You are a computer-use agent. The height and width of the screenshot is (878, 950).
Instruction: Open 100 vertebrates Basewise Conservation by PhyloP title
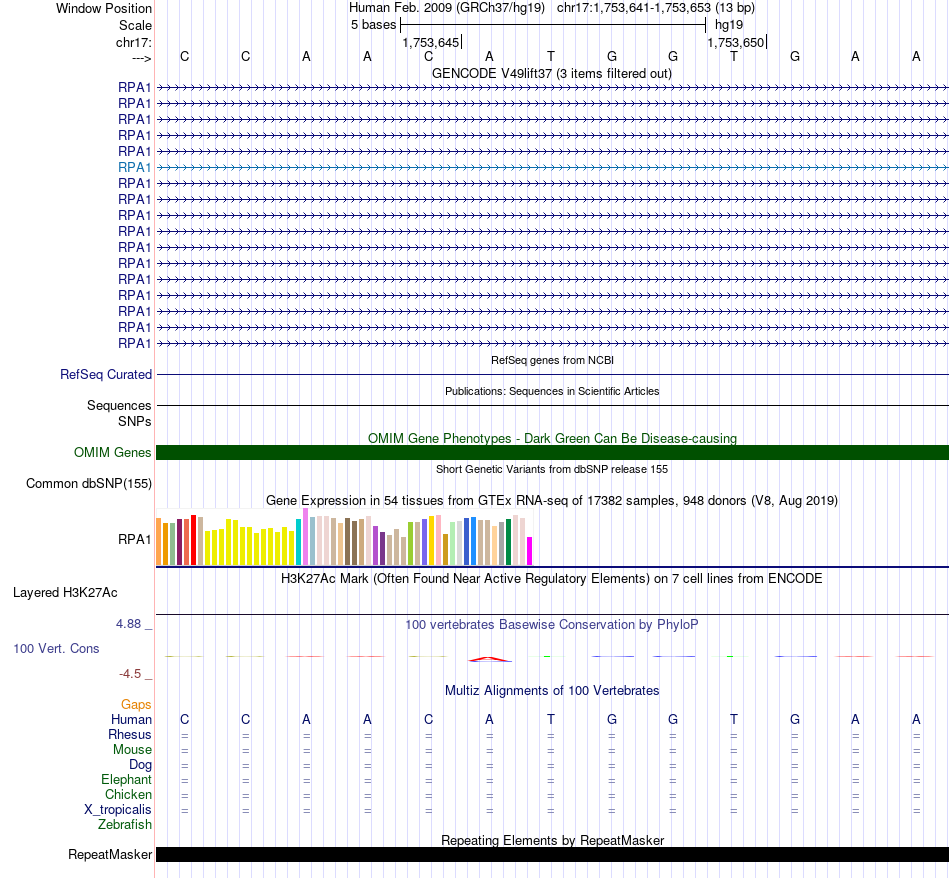pos(551,624)
